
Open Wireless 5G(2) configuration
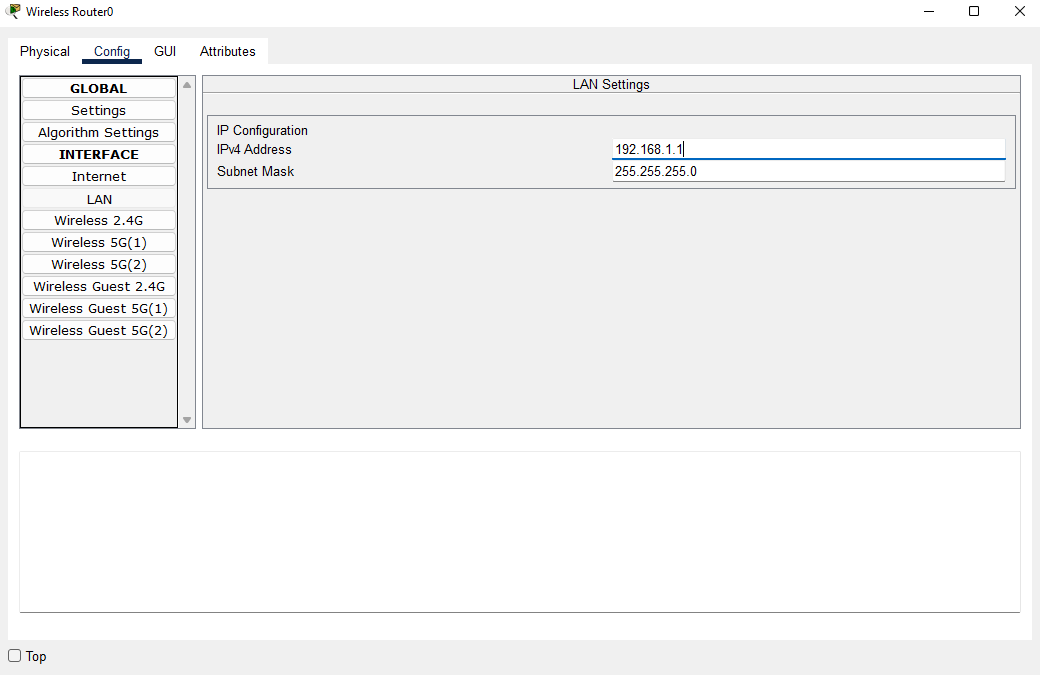(98, 264)
